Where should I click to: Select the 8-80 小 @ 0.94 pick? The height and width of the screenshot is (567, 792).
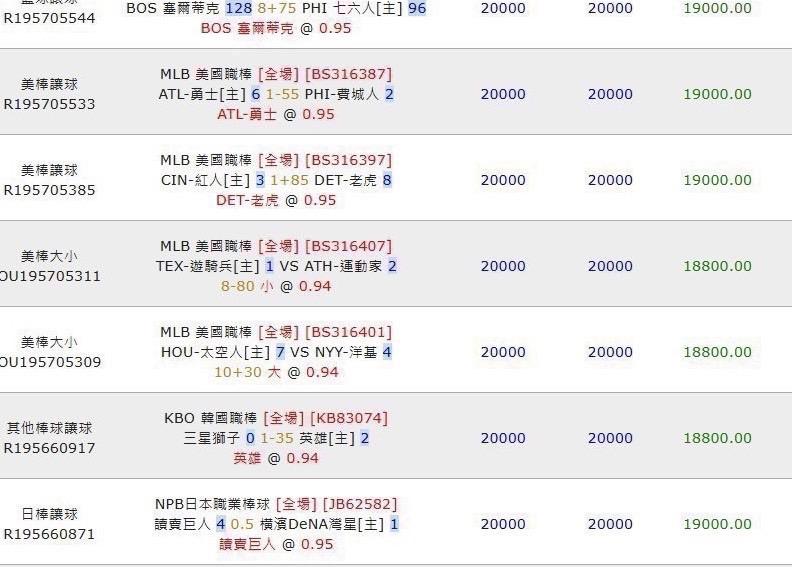click(x=276, y=286)
